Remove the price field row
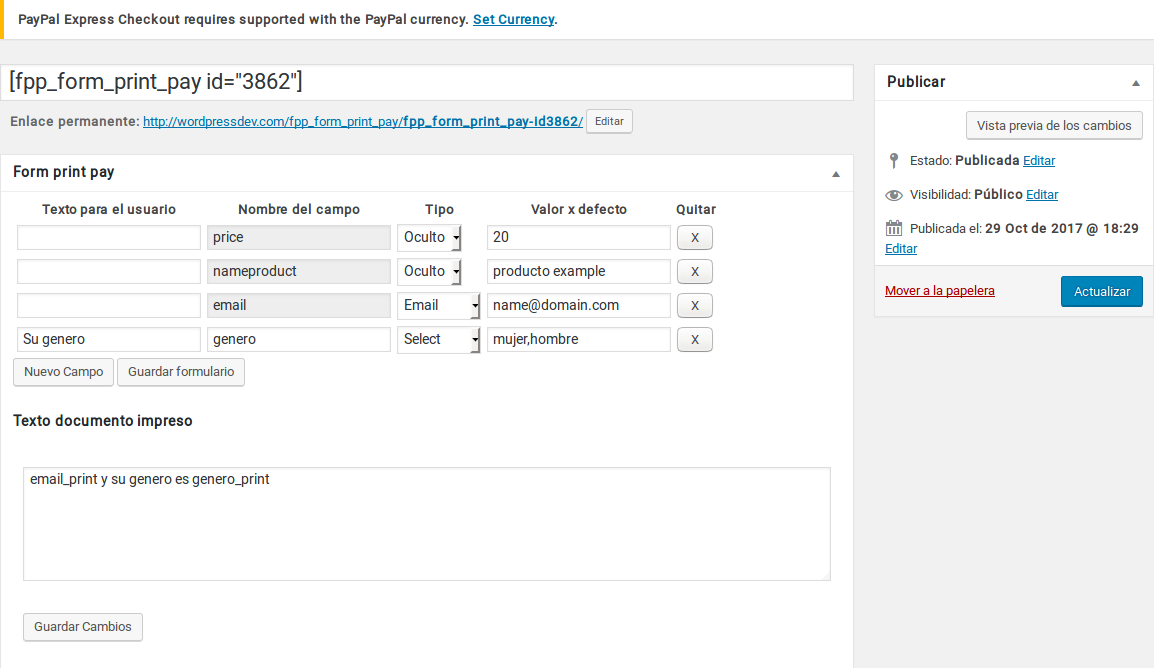Image resolution: width=1154 pixels, height=668 pixels. coord(694,238)
